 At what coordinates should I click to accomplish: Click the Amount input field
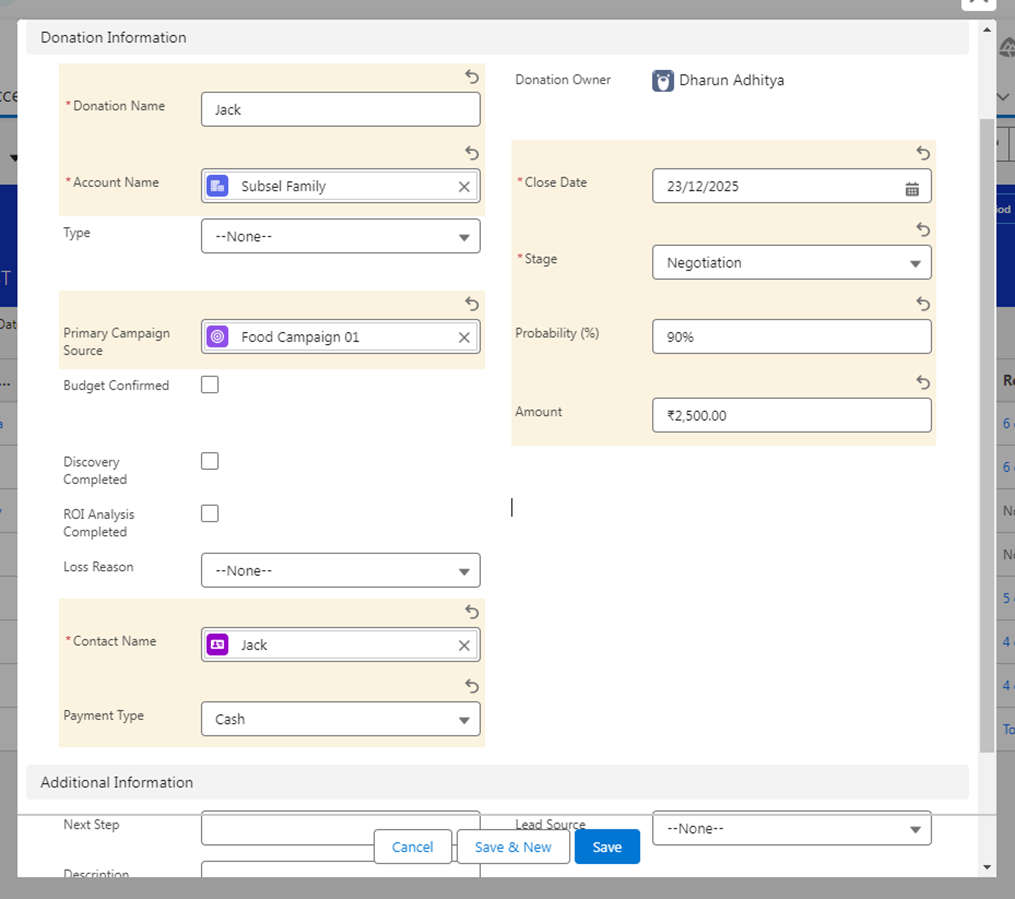coord(792,415)
